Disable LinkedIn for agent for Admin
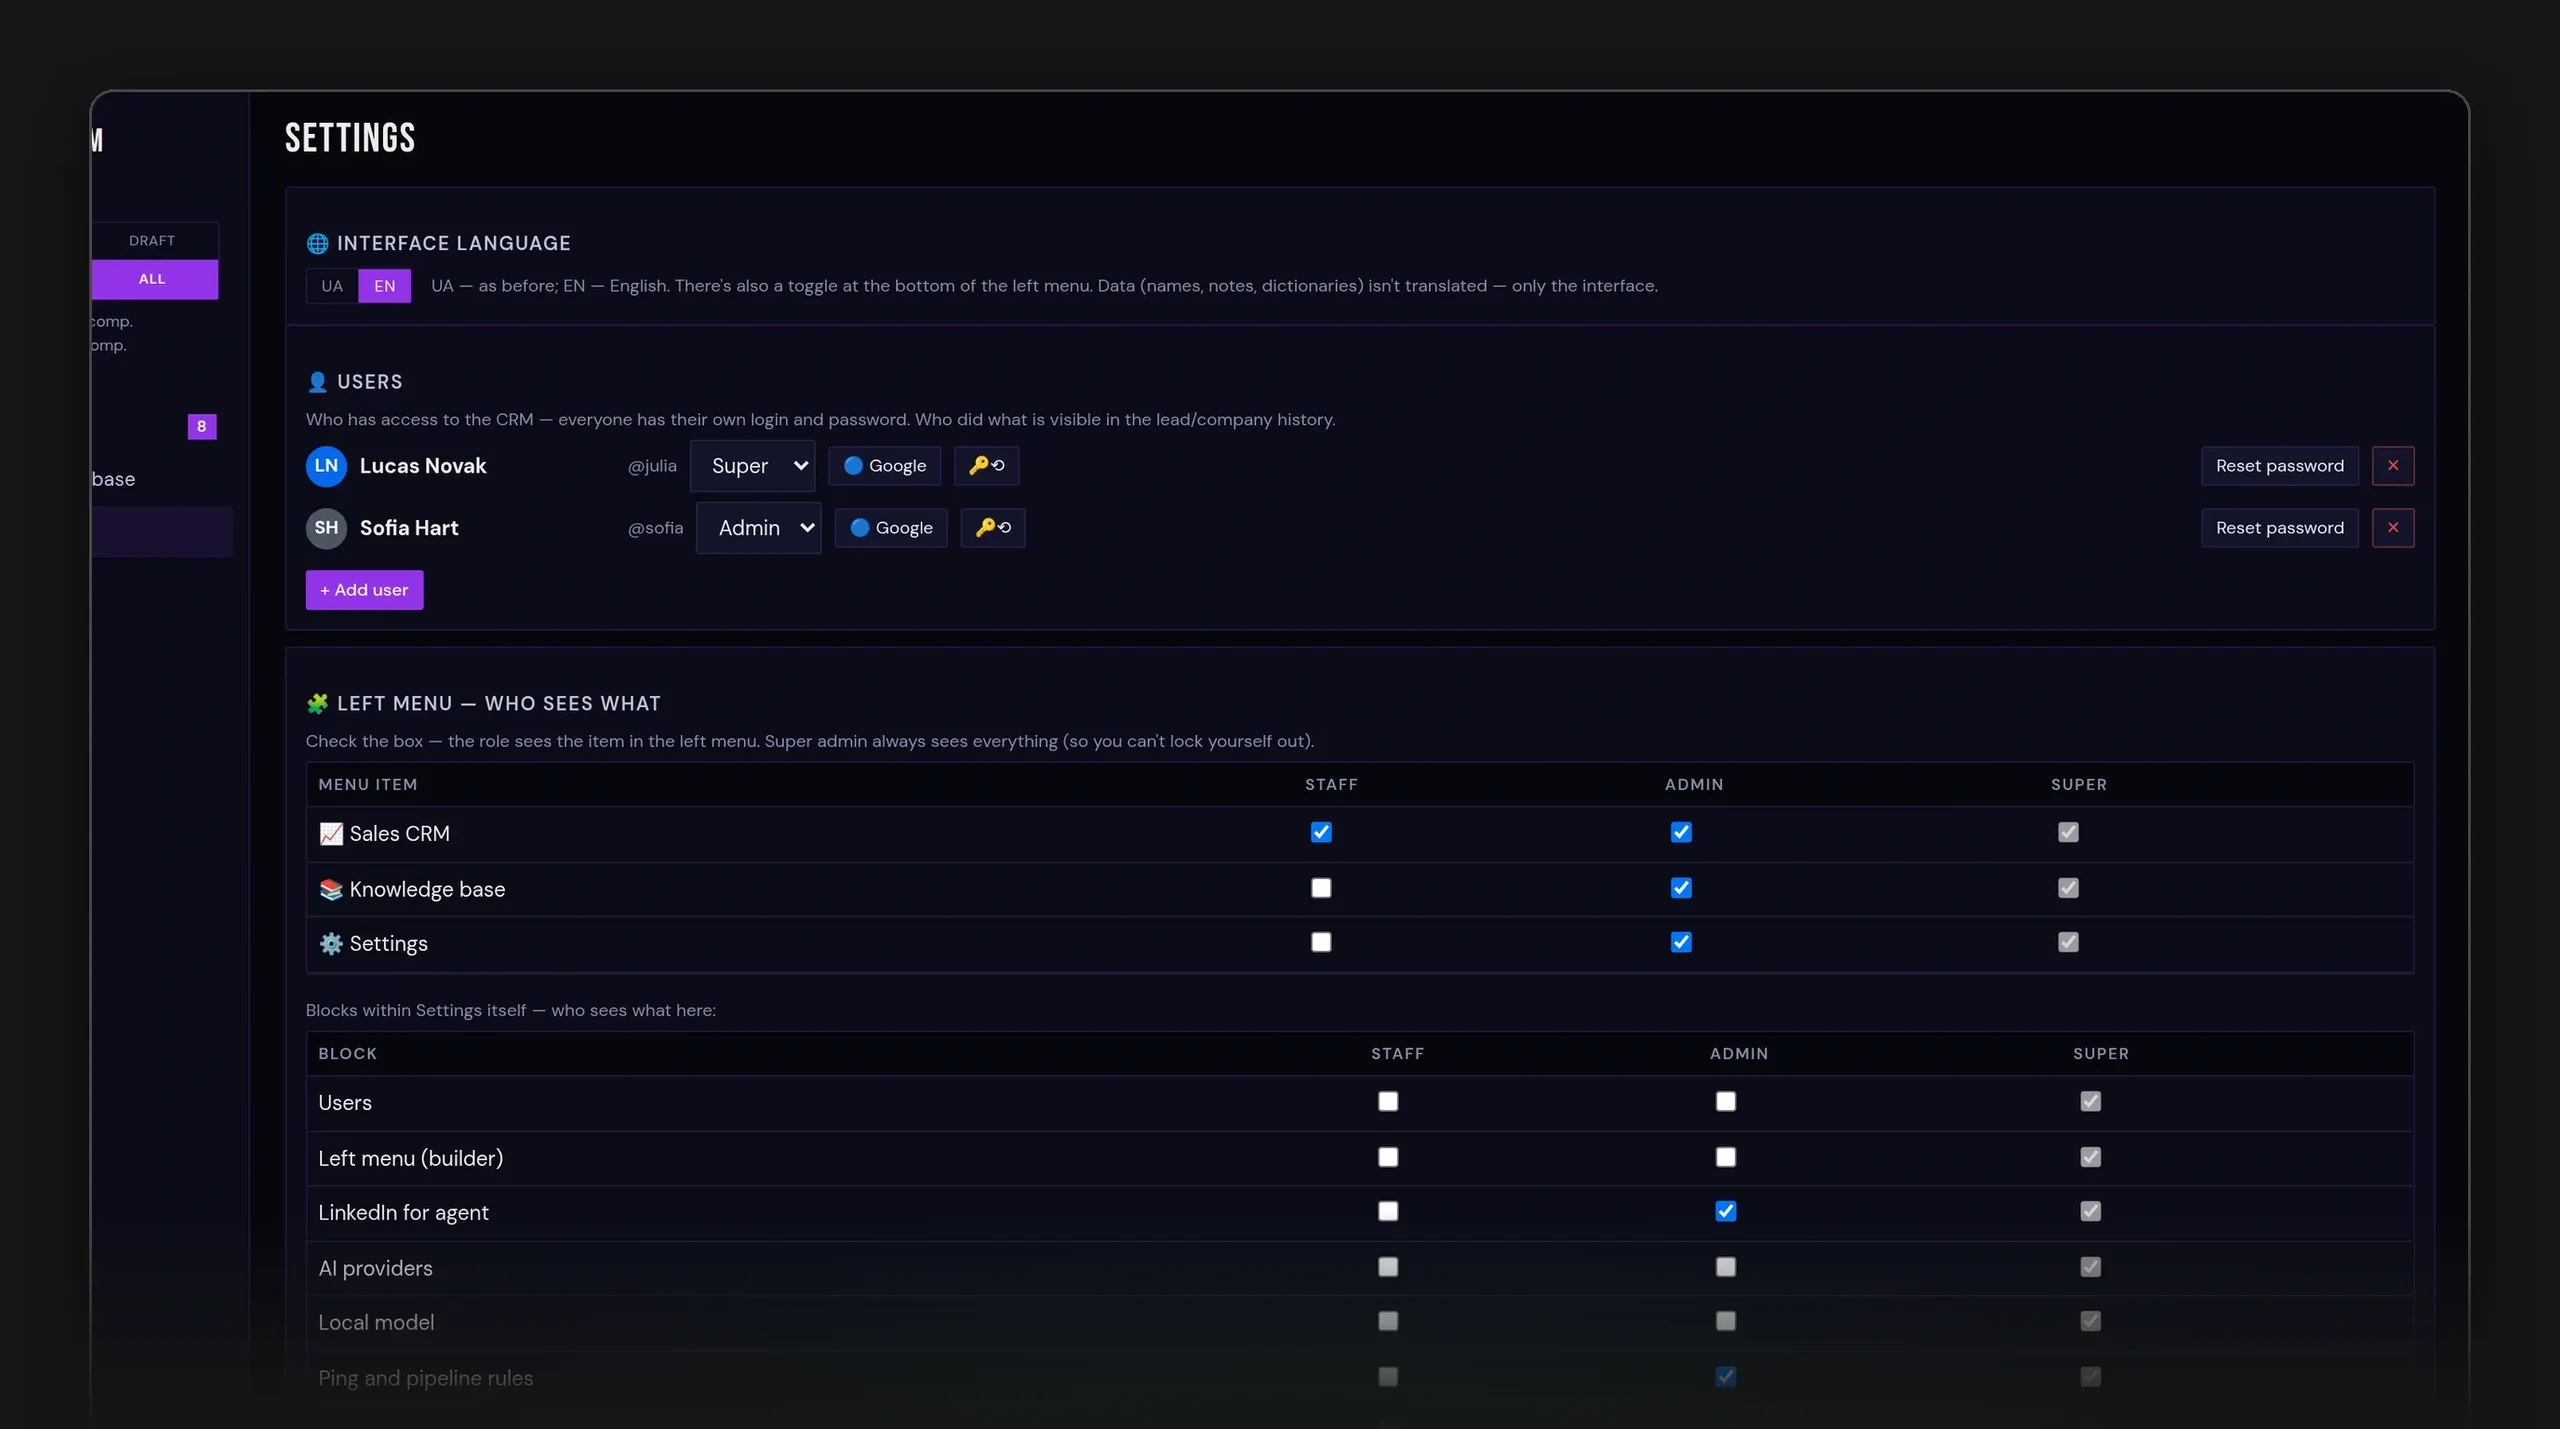The width and height of the screenshot is (2560, 1429). [x=1725, y=1211]
